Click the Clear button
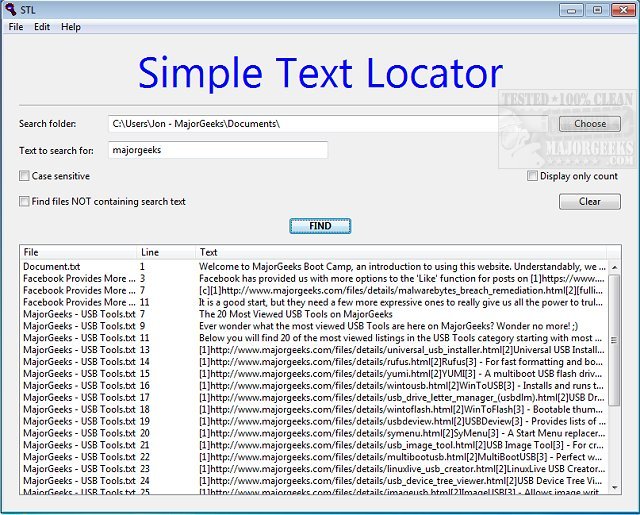This screenshot has width=640, height=515. pos(590,202)
